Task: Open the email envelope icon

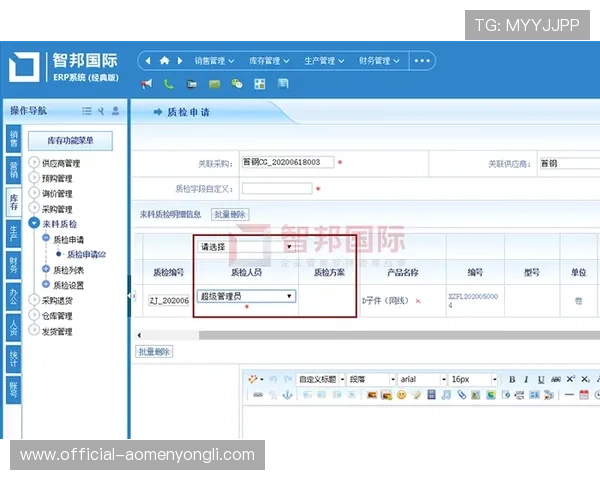Action: pos(214,84)
